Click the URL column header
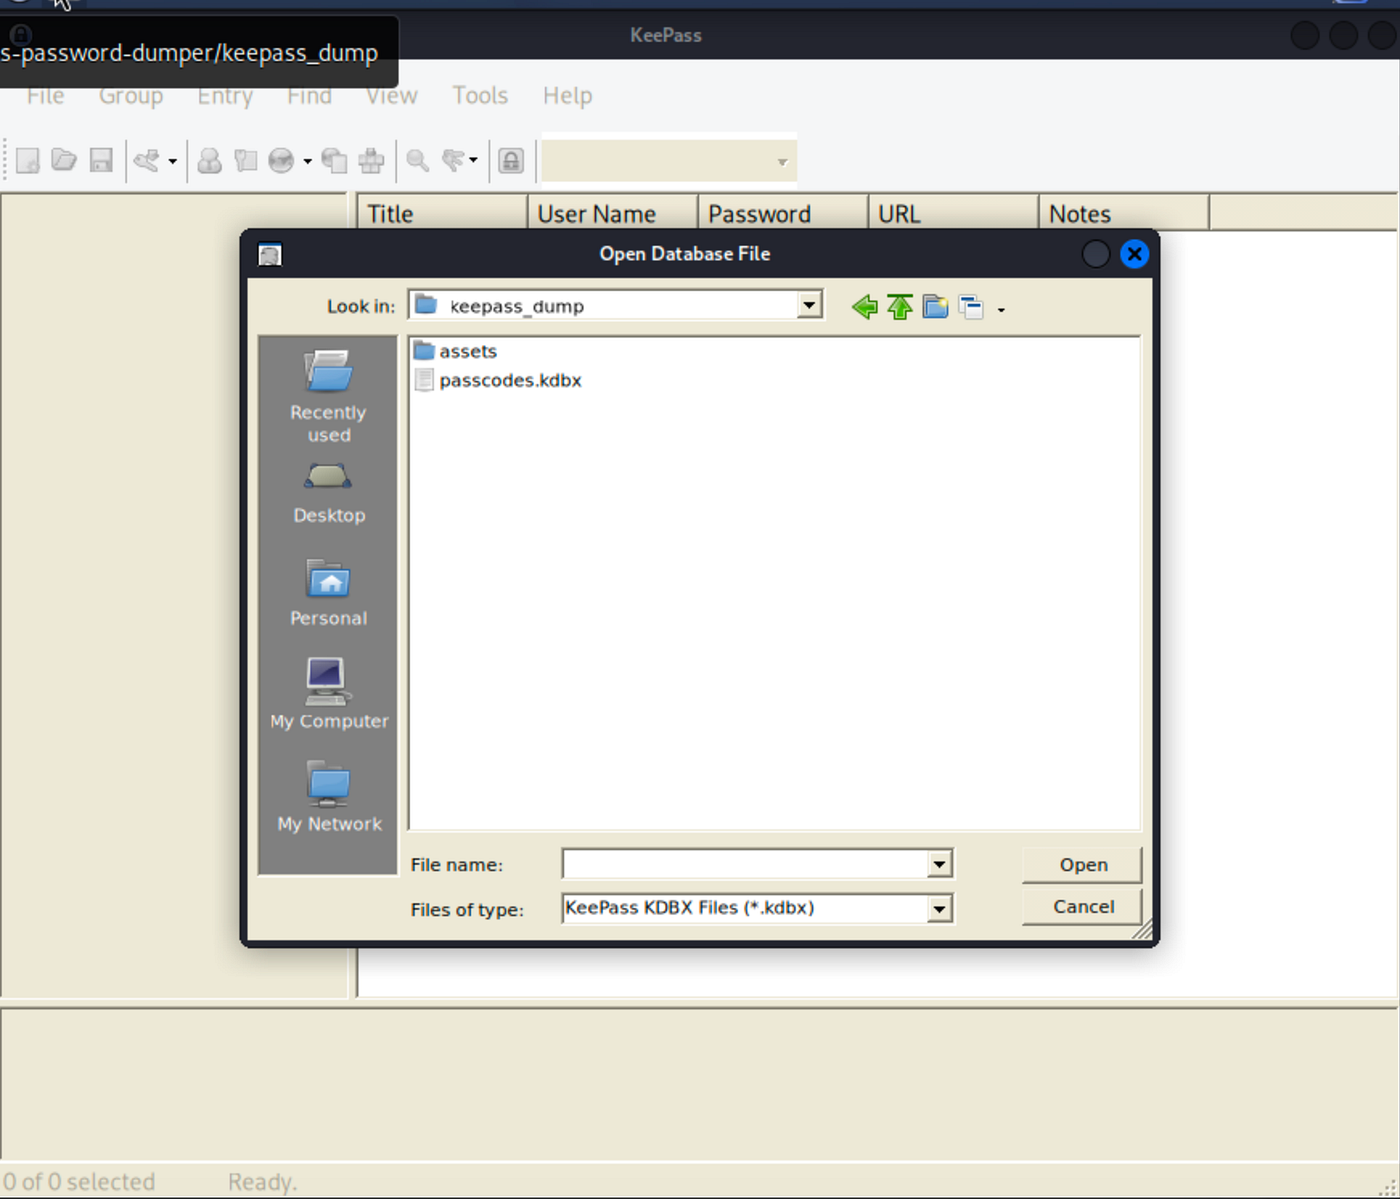This screenshot has width=1400, height=1199. coord(953,213)
